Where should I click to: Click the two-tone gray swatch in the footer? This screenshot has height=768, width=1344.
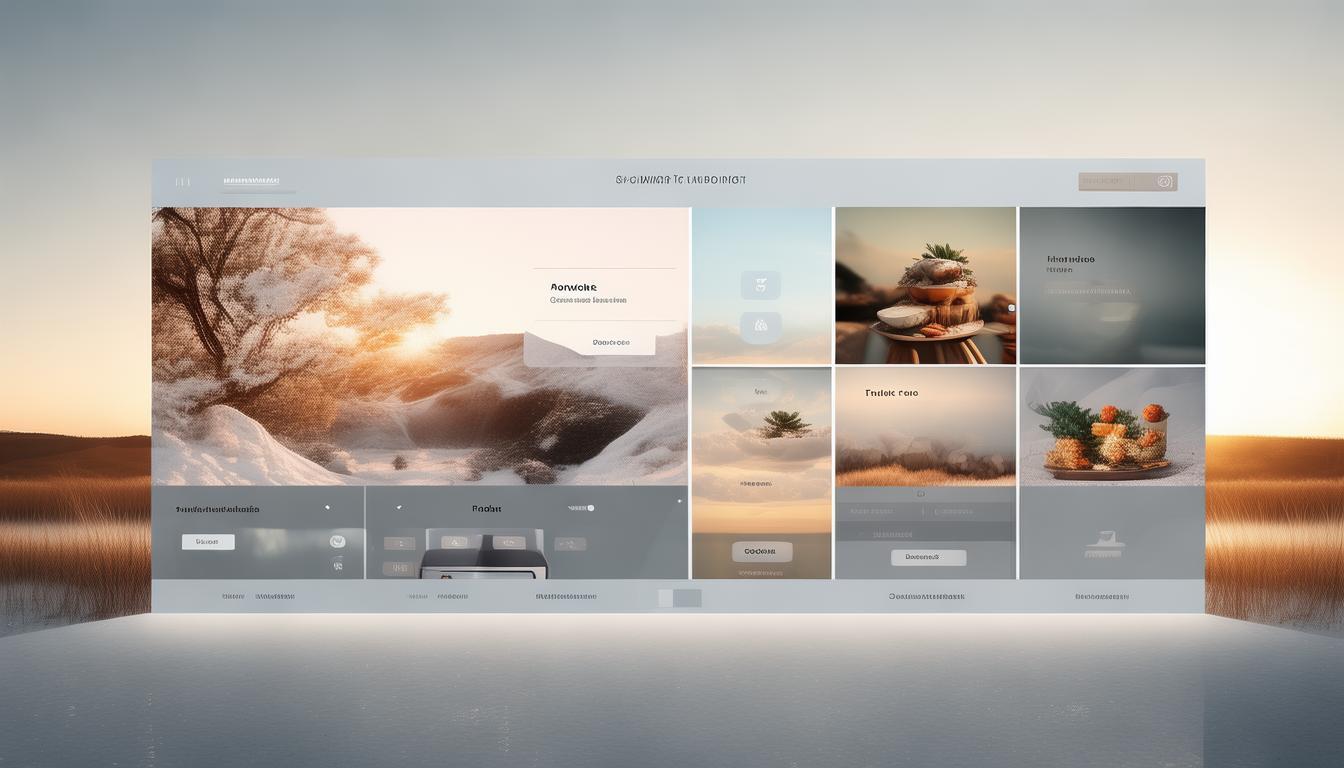[x=680, y=598]
